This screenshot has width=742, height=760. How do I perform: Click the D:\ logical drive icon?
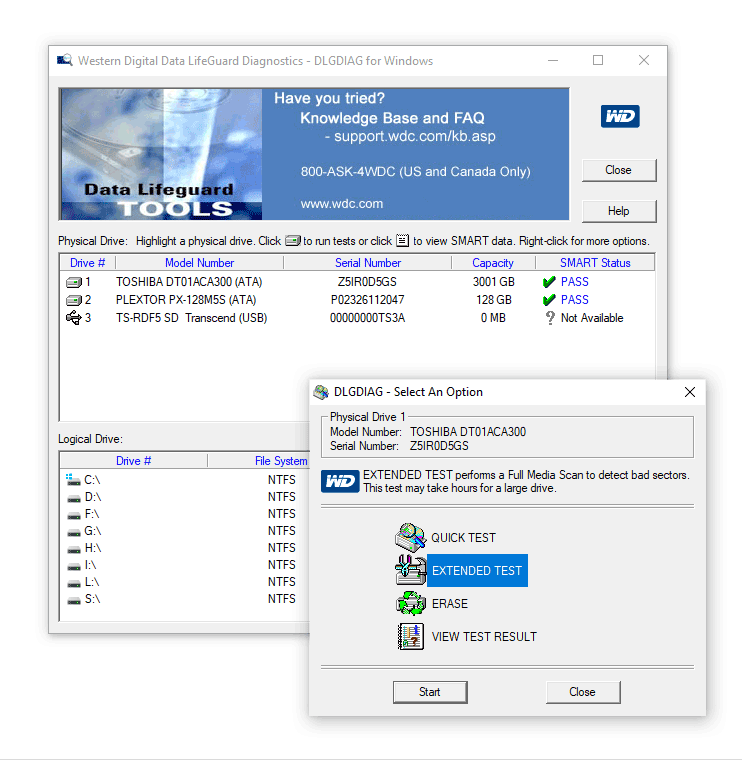[74, 498]
